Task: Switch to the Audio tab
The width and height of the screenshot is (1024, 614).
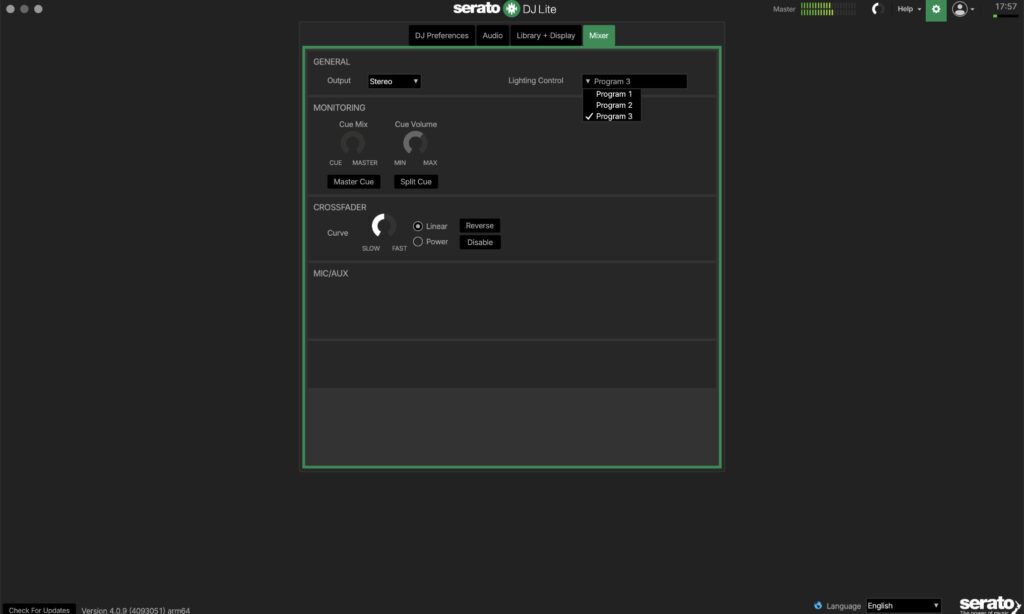Action: tap(492, 35)
